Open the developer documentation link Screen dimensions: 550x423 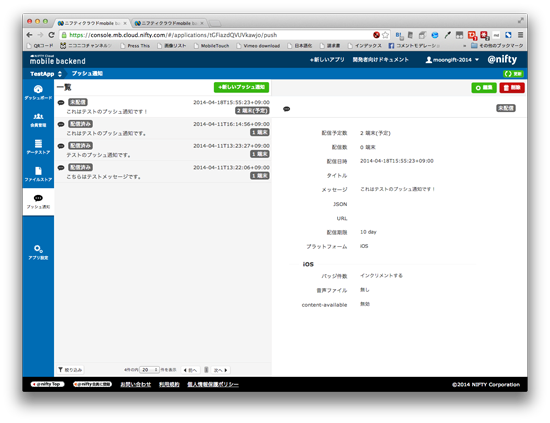pos(381,60)
